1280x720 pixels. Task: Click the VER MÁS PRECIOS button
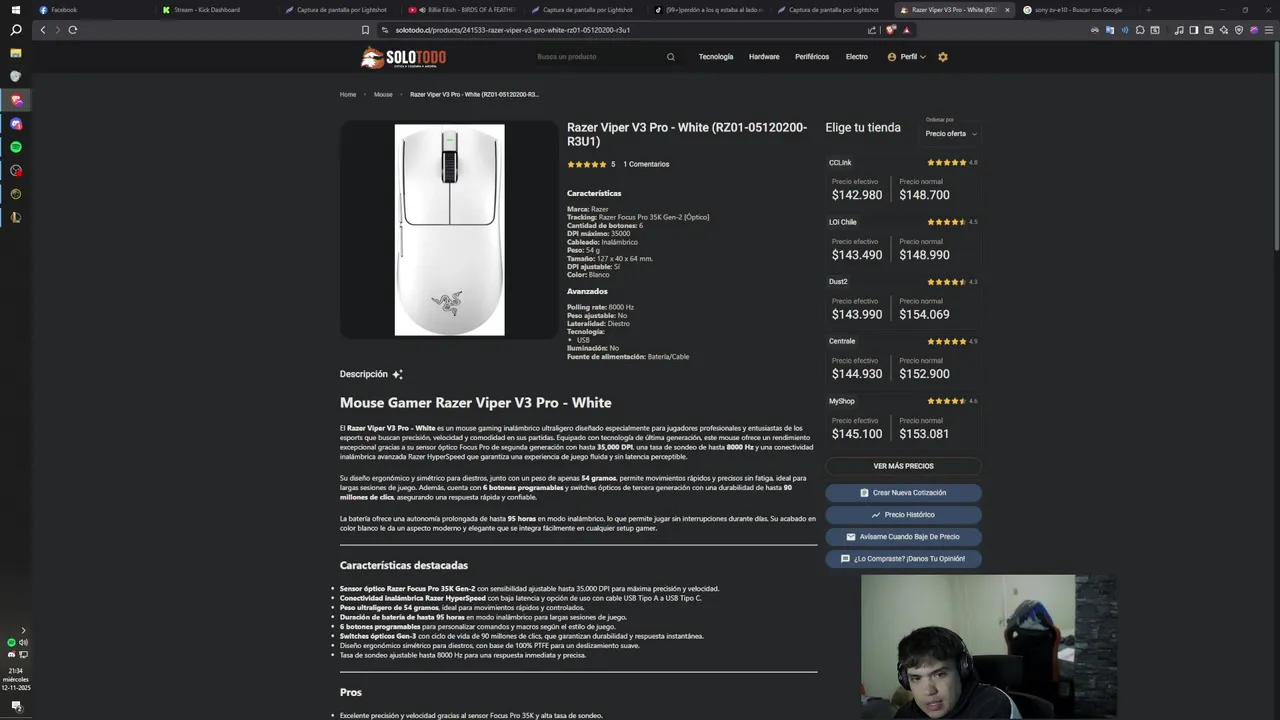(903, 466)
